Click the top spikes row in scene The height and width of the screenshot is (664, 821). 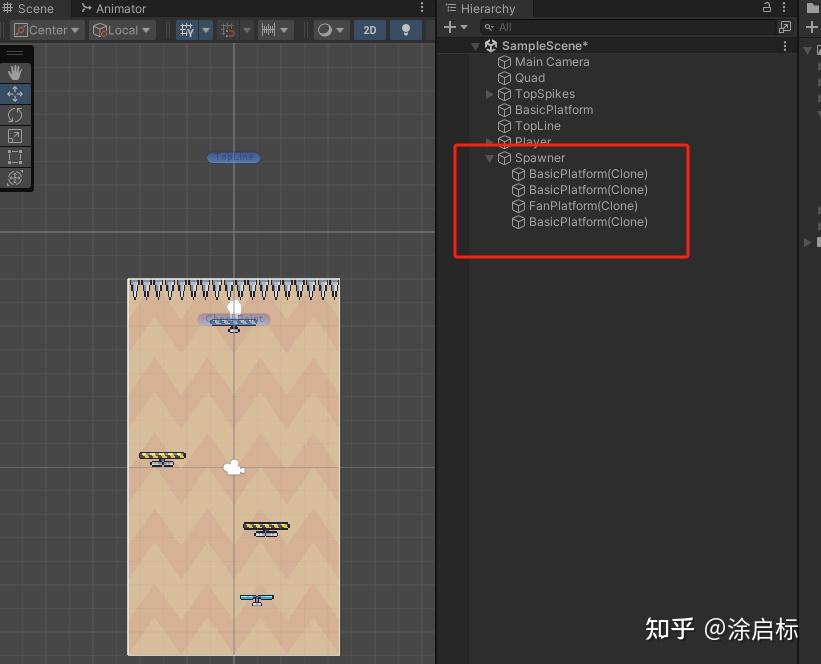point(234,290)
